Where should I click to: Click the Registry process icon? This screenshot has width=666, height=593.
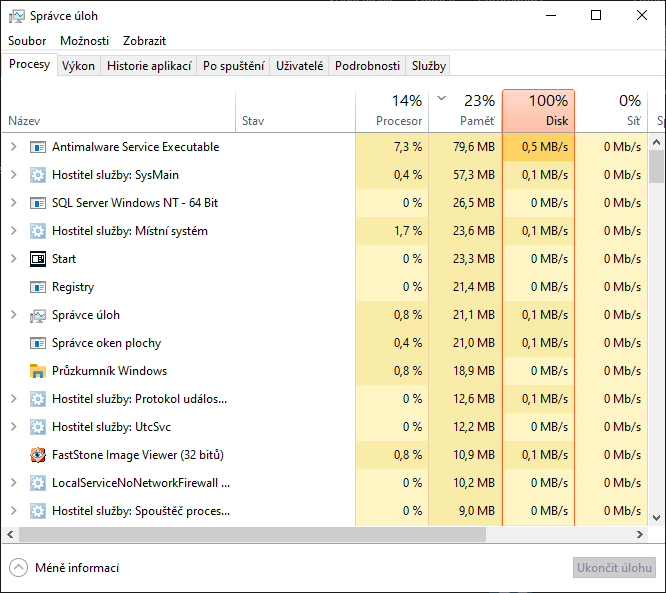[x=38, y=287]
